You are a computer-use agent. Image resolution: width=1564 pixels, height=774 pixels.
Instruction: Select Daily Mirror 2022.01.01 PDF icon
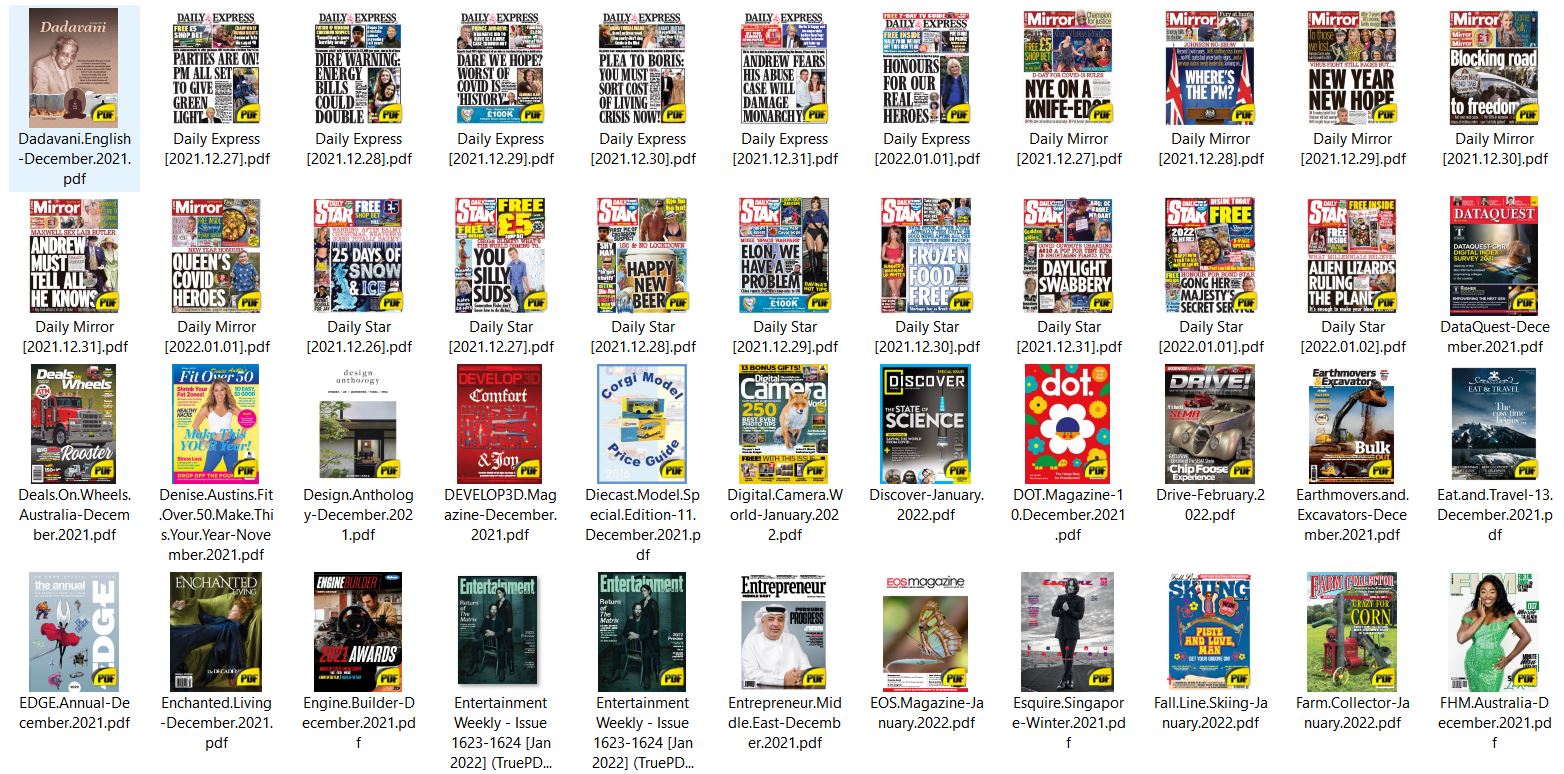tap(216, 255)
